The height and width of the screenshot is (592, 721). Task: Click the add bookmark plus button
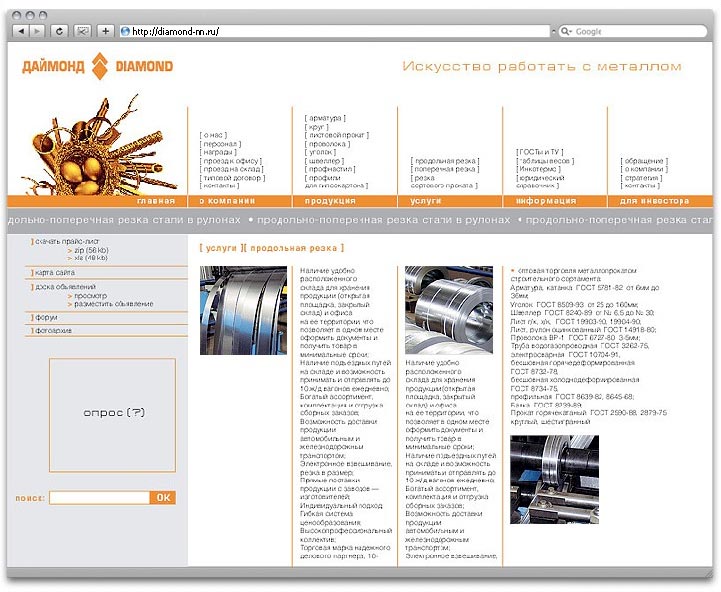pyautogui.click(x=105, y=31)
